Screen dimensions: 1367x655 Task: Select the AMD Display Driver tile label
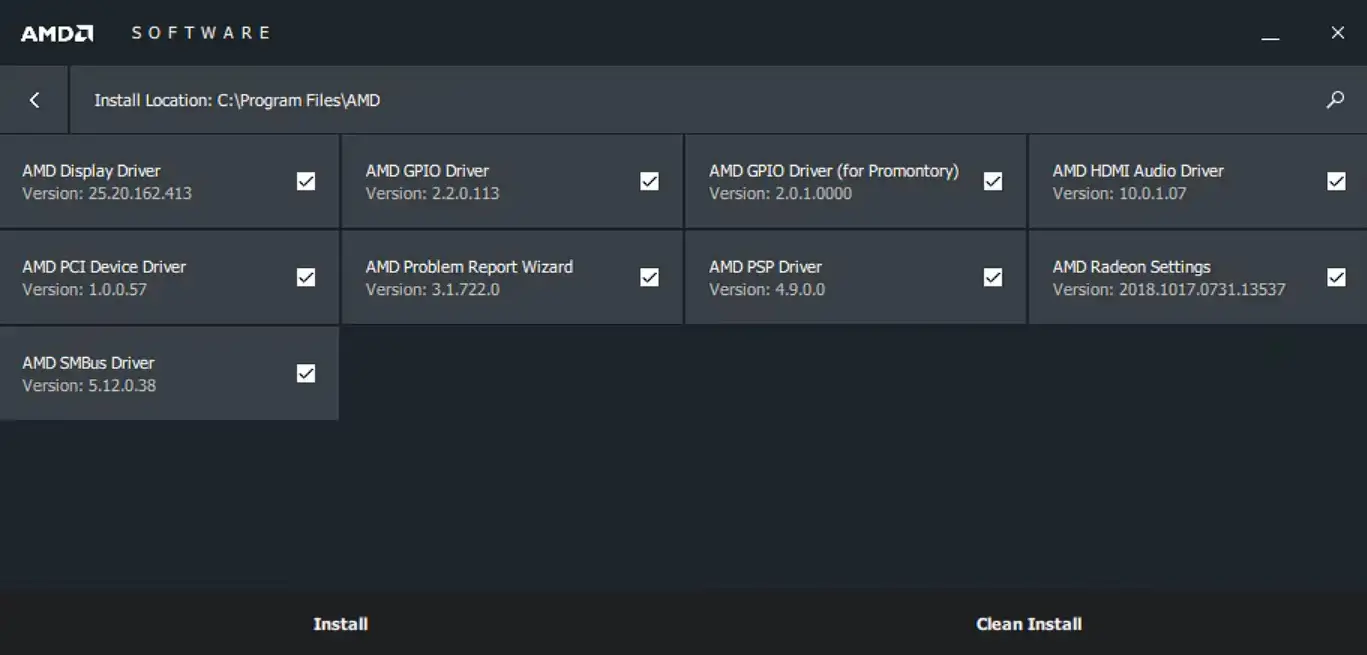point(91,171)
